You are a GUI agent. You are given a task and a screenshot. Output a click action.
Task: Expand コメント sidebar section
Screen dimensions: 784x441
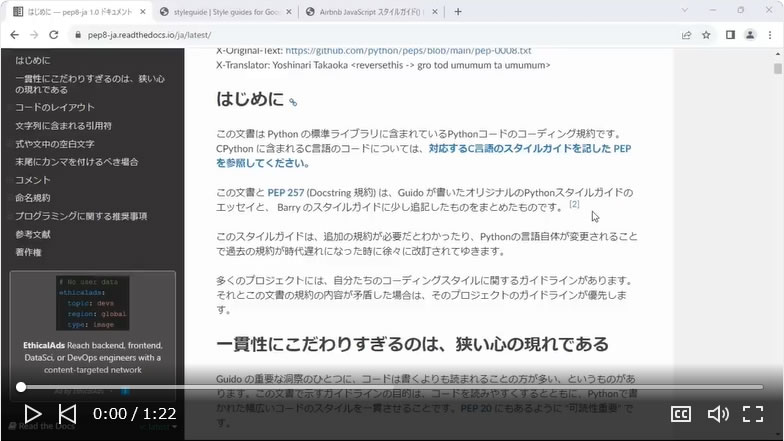click(32, 180)
